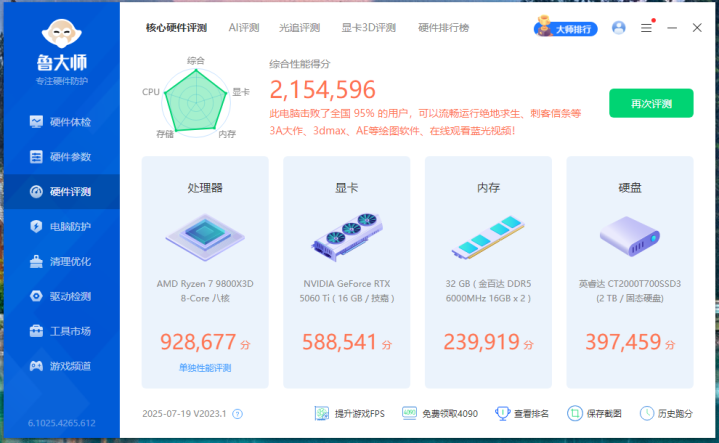Screen dimensions: 719x443
Task: Click the 内存 RAM stick image
Action: (488, 238)
